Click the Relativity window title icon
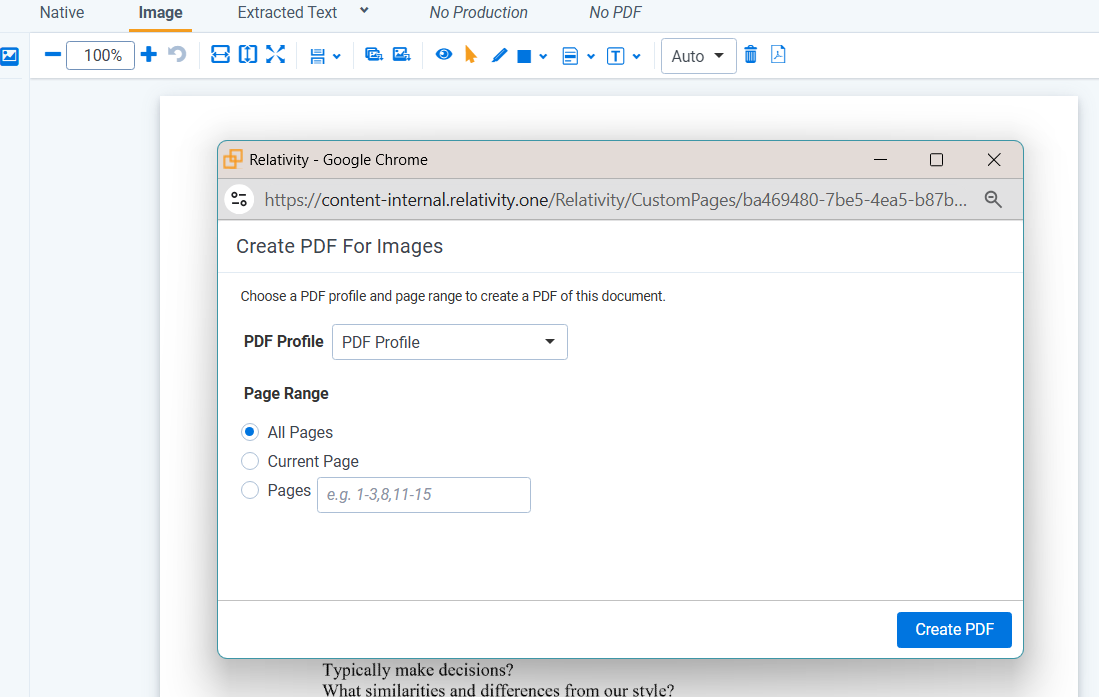 click(233, 159)
